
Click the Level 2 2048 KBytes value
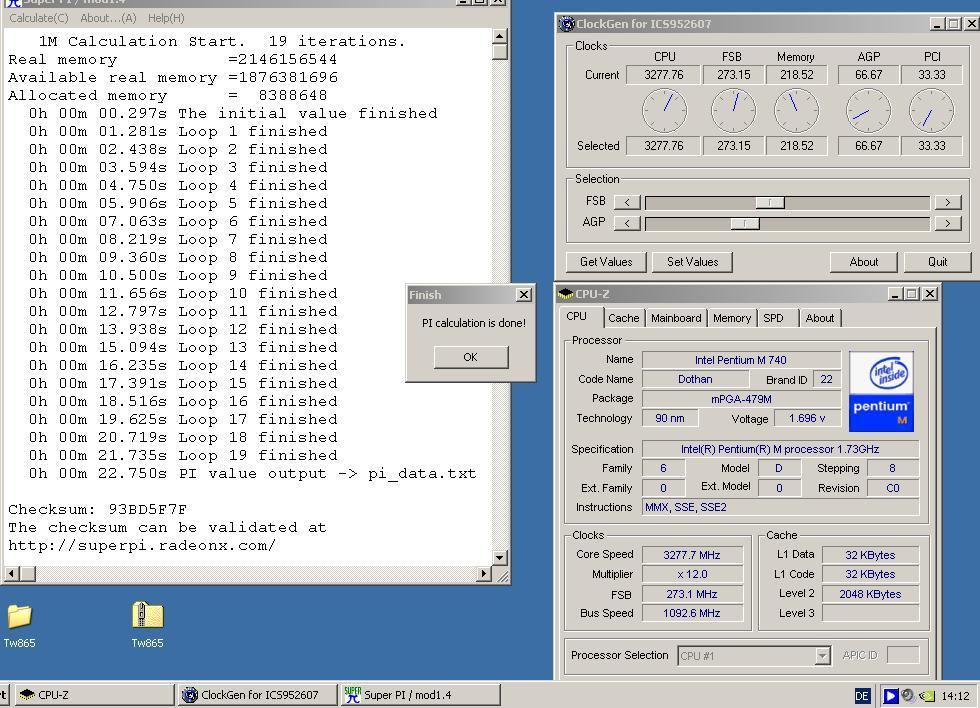click(870, 594)
